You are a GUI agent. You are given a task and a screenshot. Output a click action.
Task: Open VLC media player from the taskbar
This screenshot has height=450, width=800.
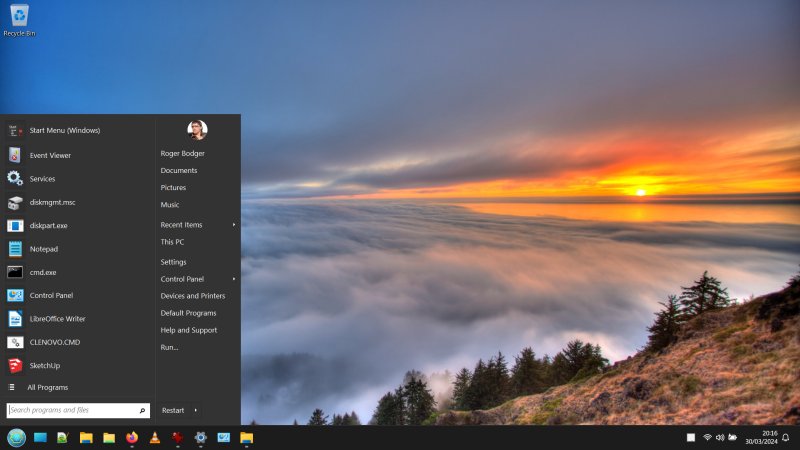pyautogui.click(x=155, y=438)
